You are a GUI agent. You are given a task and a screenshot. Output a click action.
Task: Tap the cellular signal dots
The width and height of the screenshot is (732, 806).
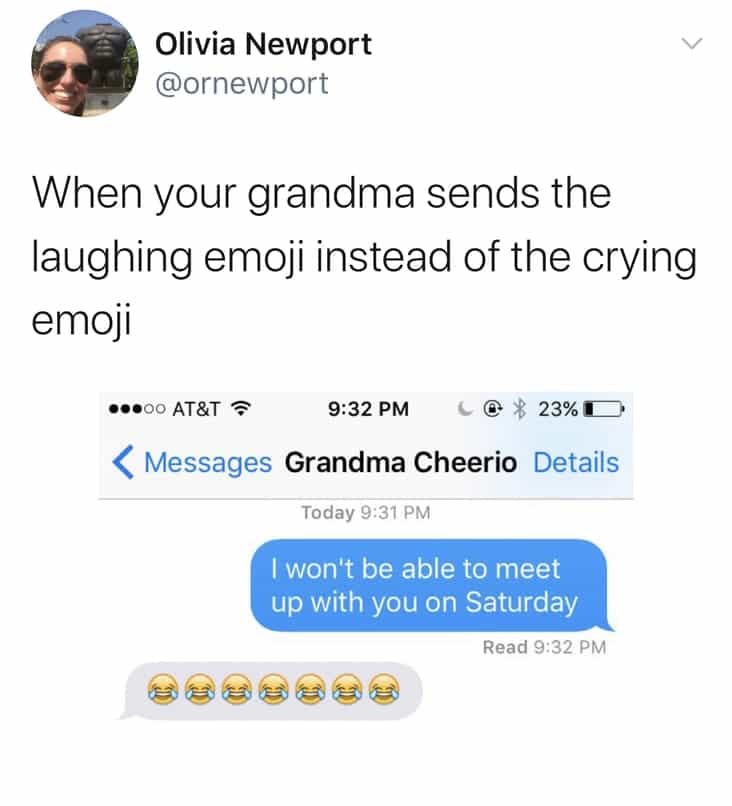pyautogui.click(x=137, y=409)
